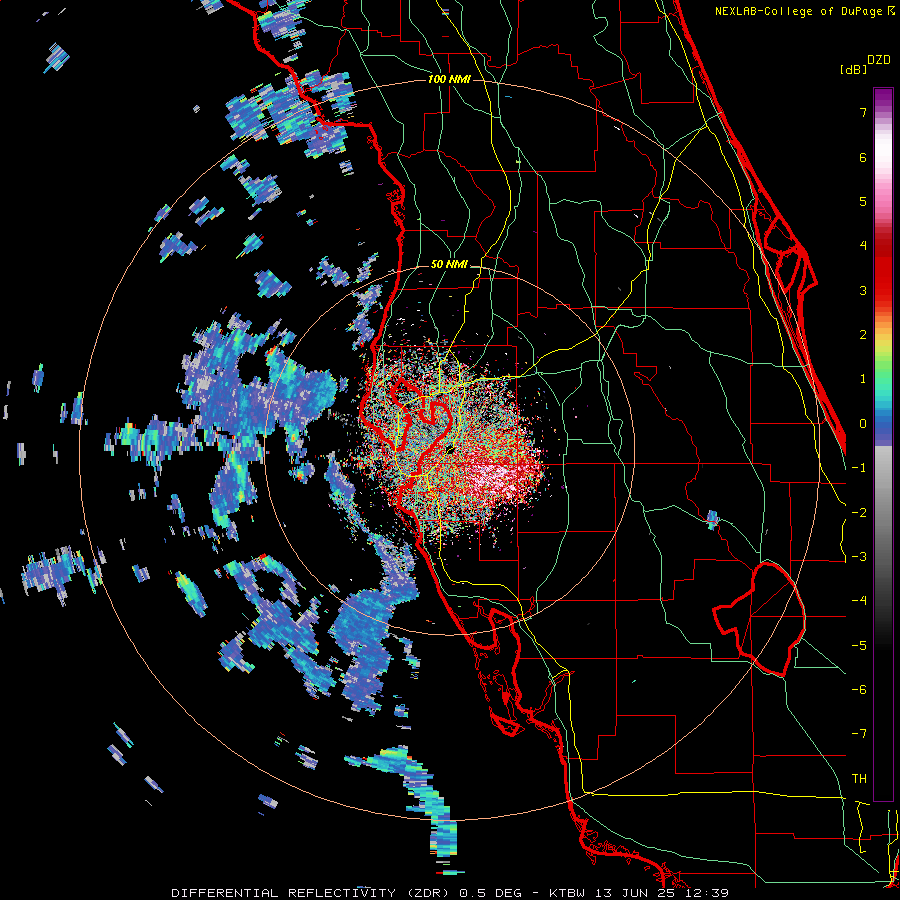The width and height of the screenshot is (900, 900).
Task: Click the 0 value on color scale
Action: 863,424
